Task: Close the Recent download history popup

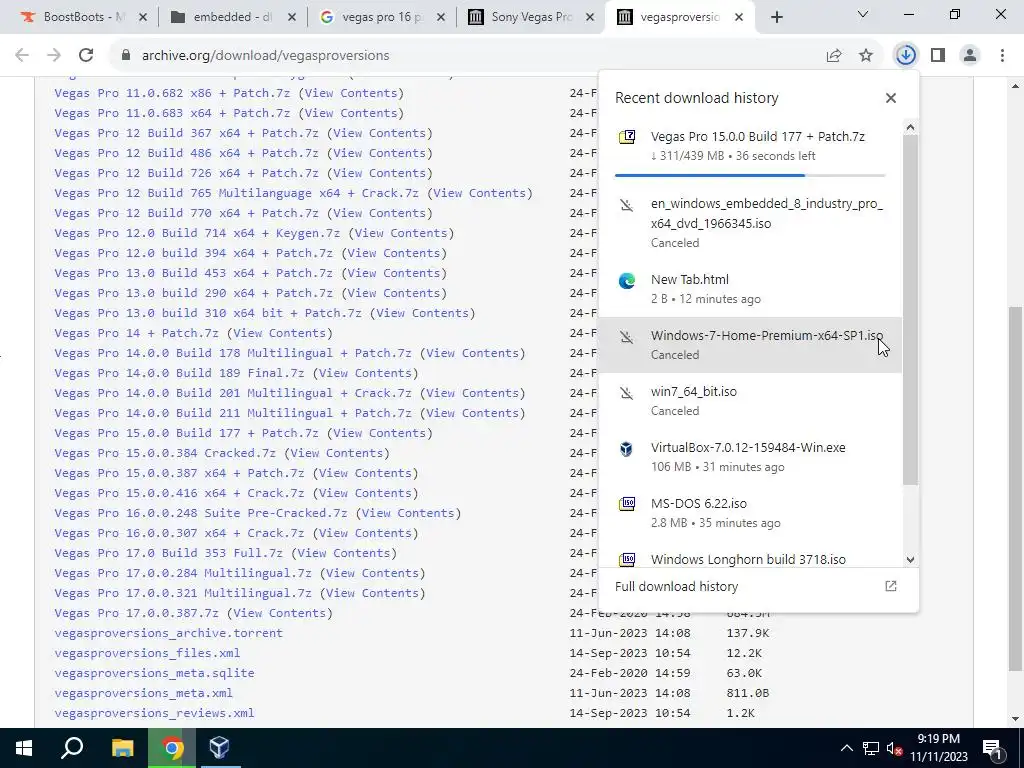Action: [891, 98]
